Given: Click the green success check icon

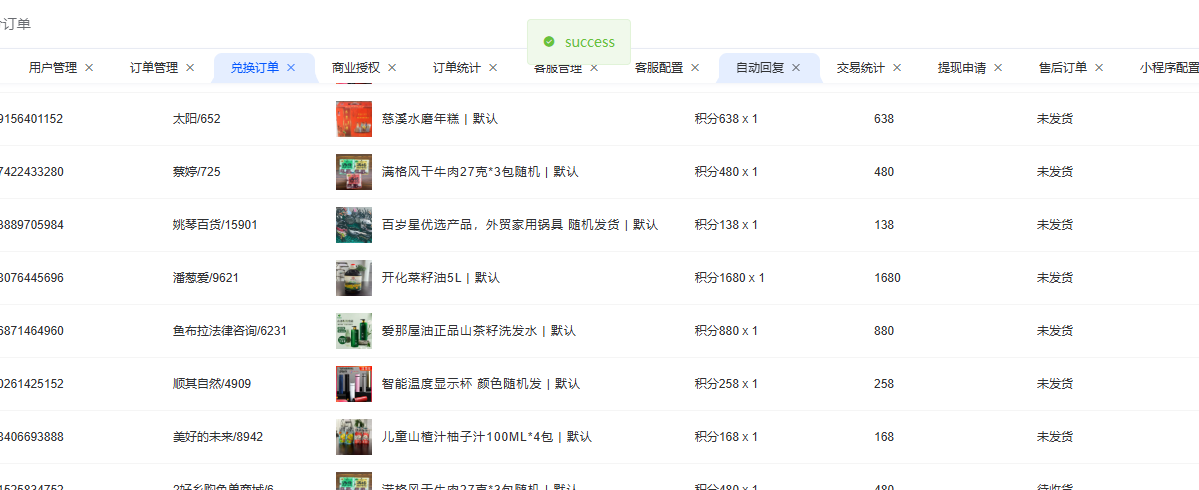Looking at the screenshot, I should tap(548, 42).
